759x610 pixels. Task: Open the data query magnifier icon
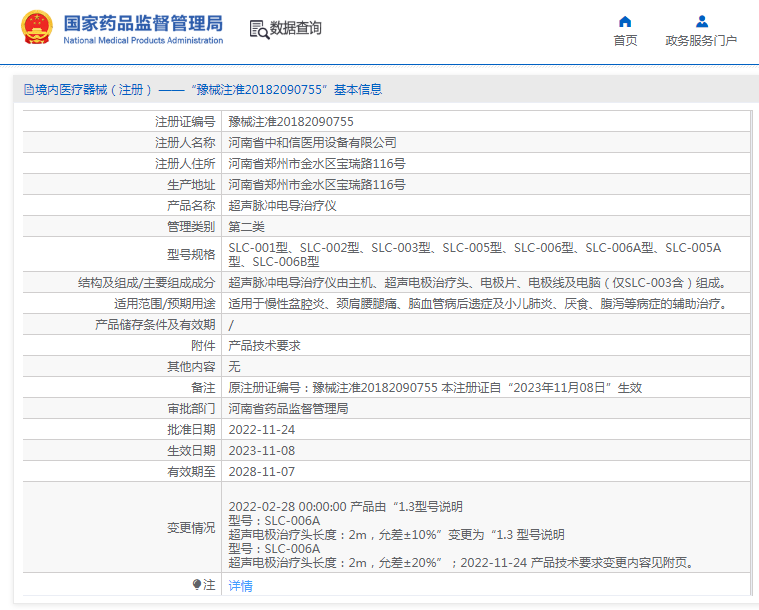pos(259,29)
